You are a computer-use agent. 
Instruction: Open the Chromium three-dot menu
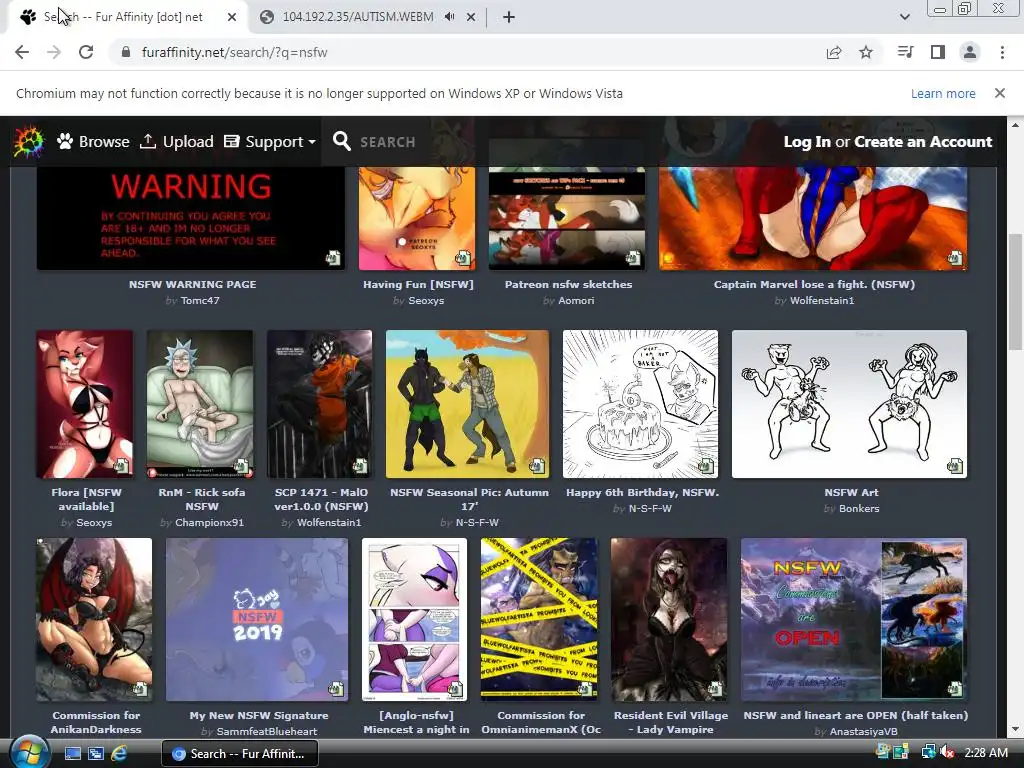pyautogui.click(x=1002, y=52)
